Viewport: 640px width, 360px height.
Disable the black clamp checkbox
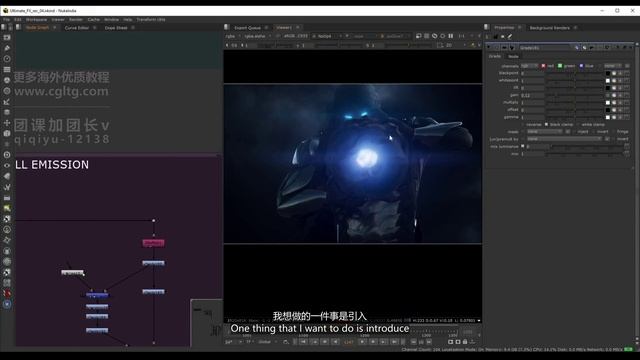547,124
